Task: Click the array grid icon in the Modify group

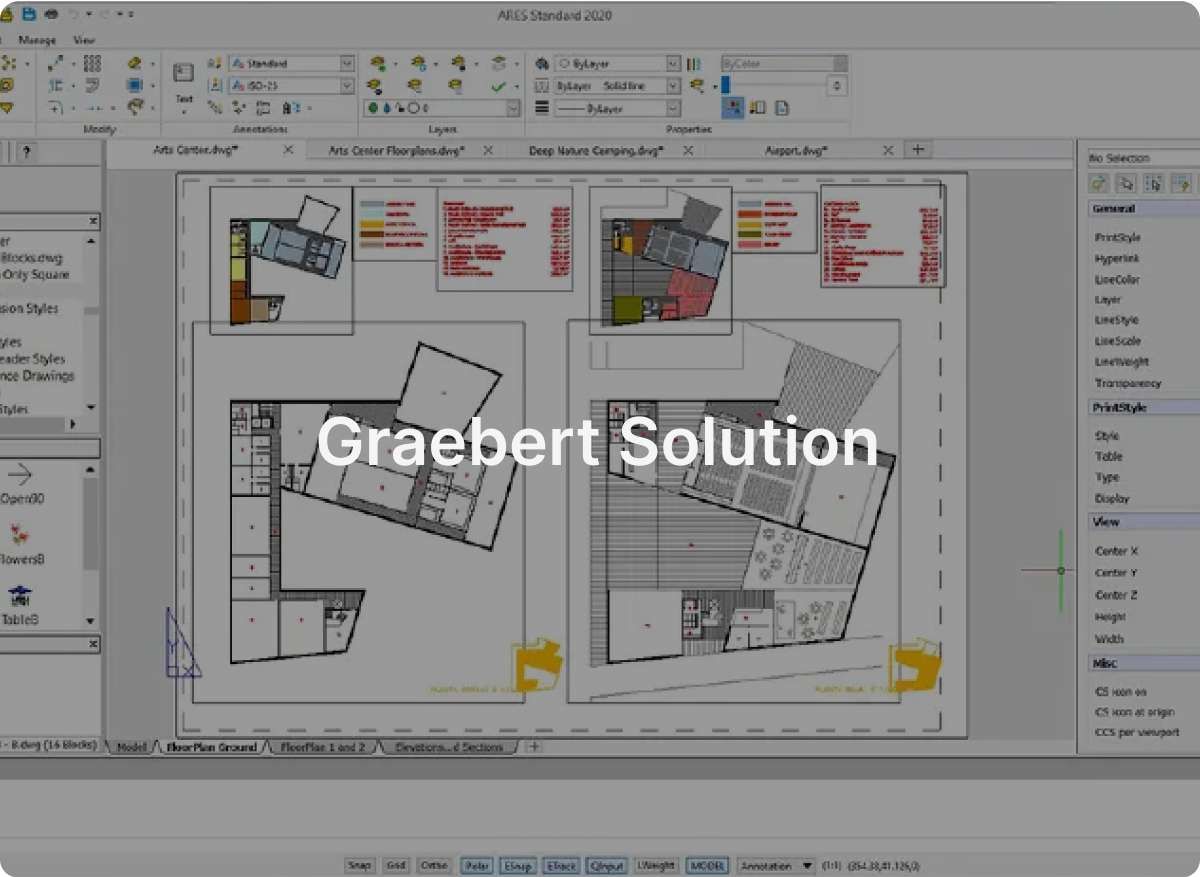Action: click(x=92, y=63)
